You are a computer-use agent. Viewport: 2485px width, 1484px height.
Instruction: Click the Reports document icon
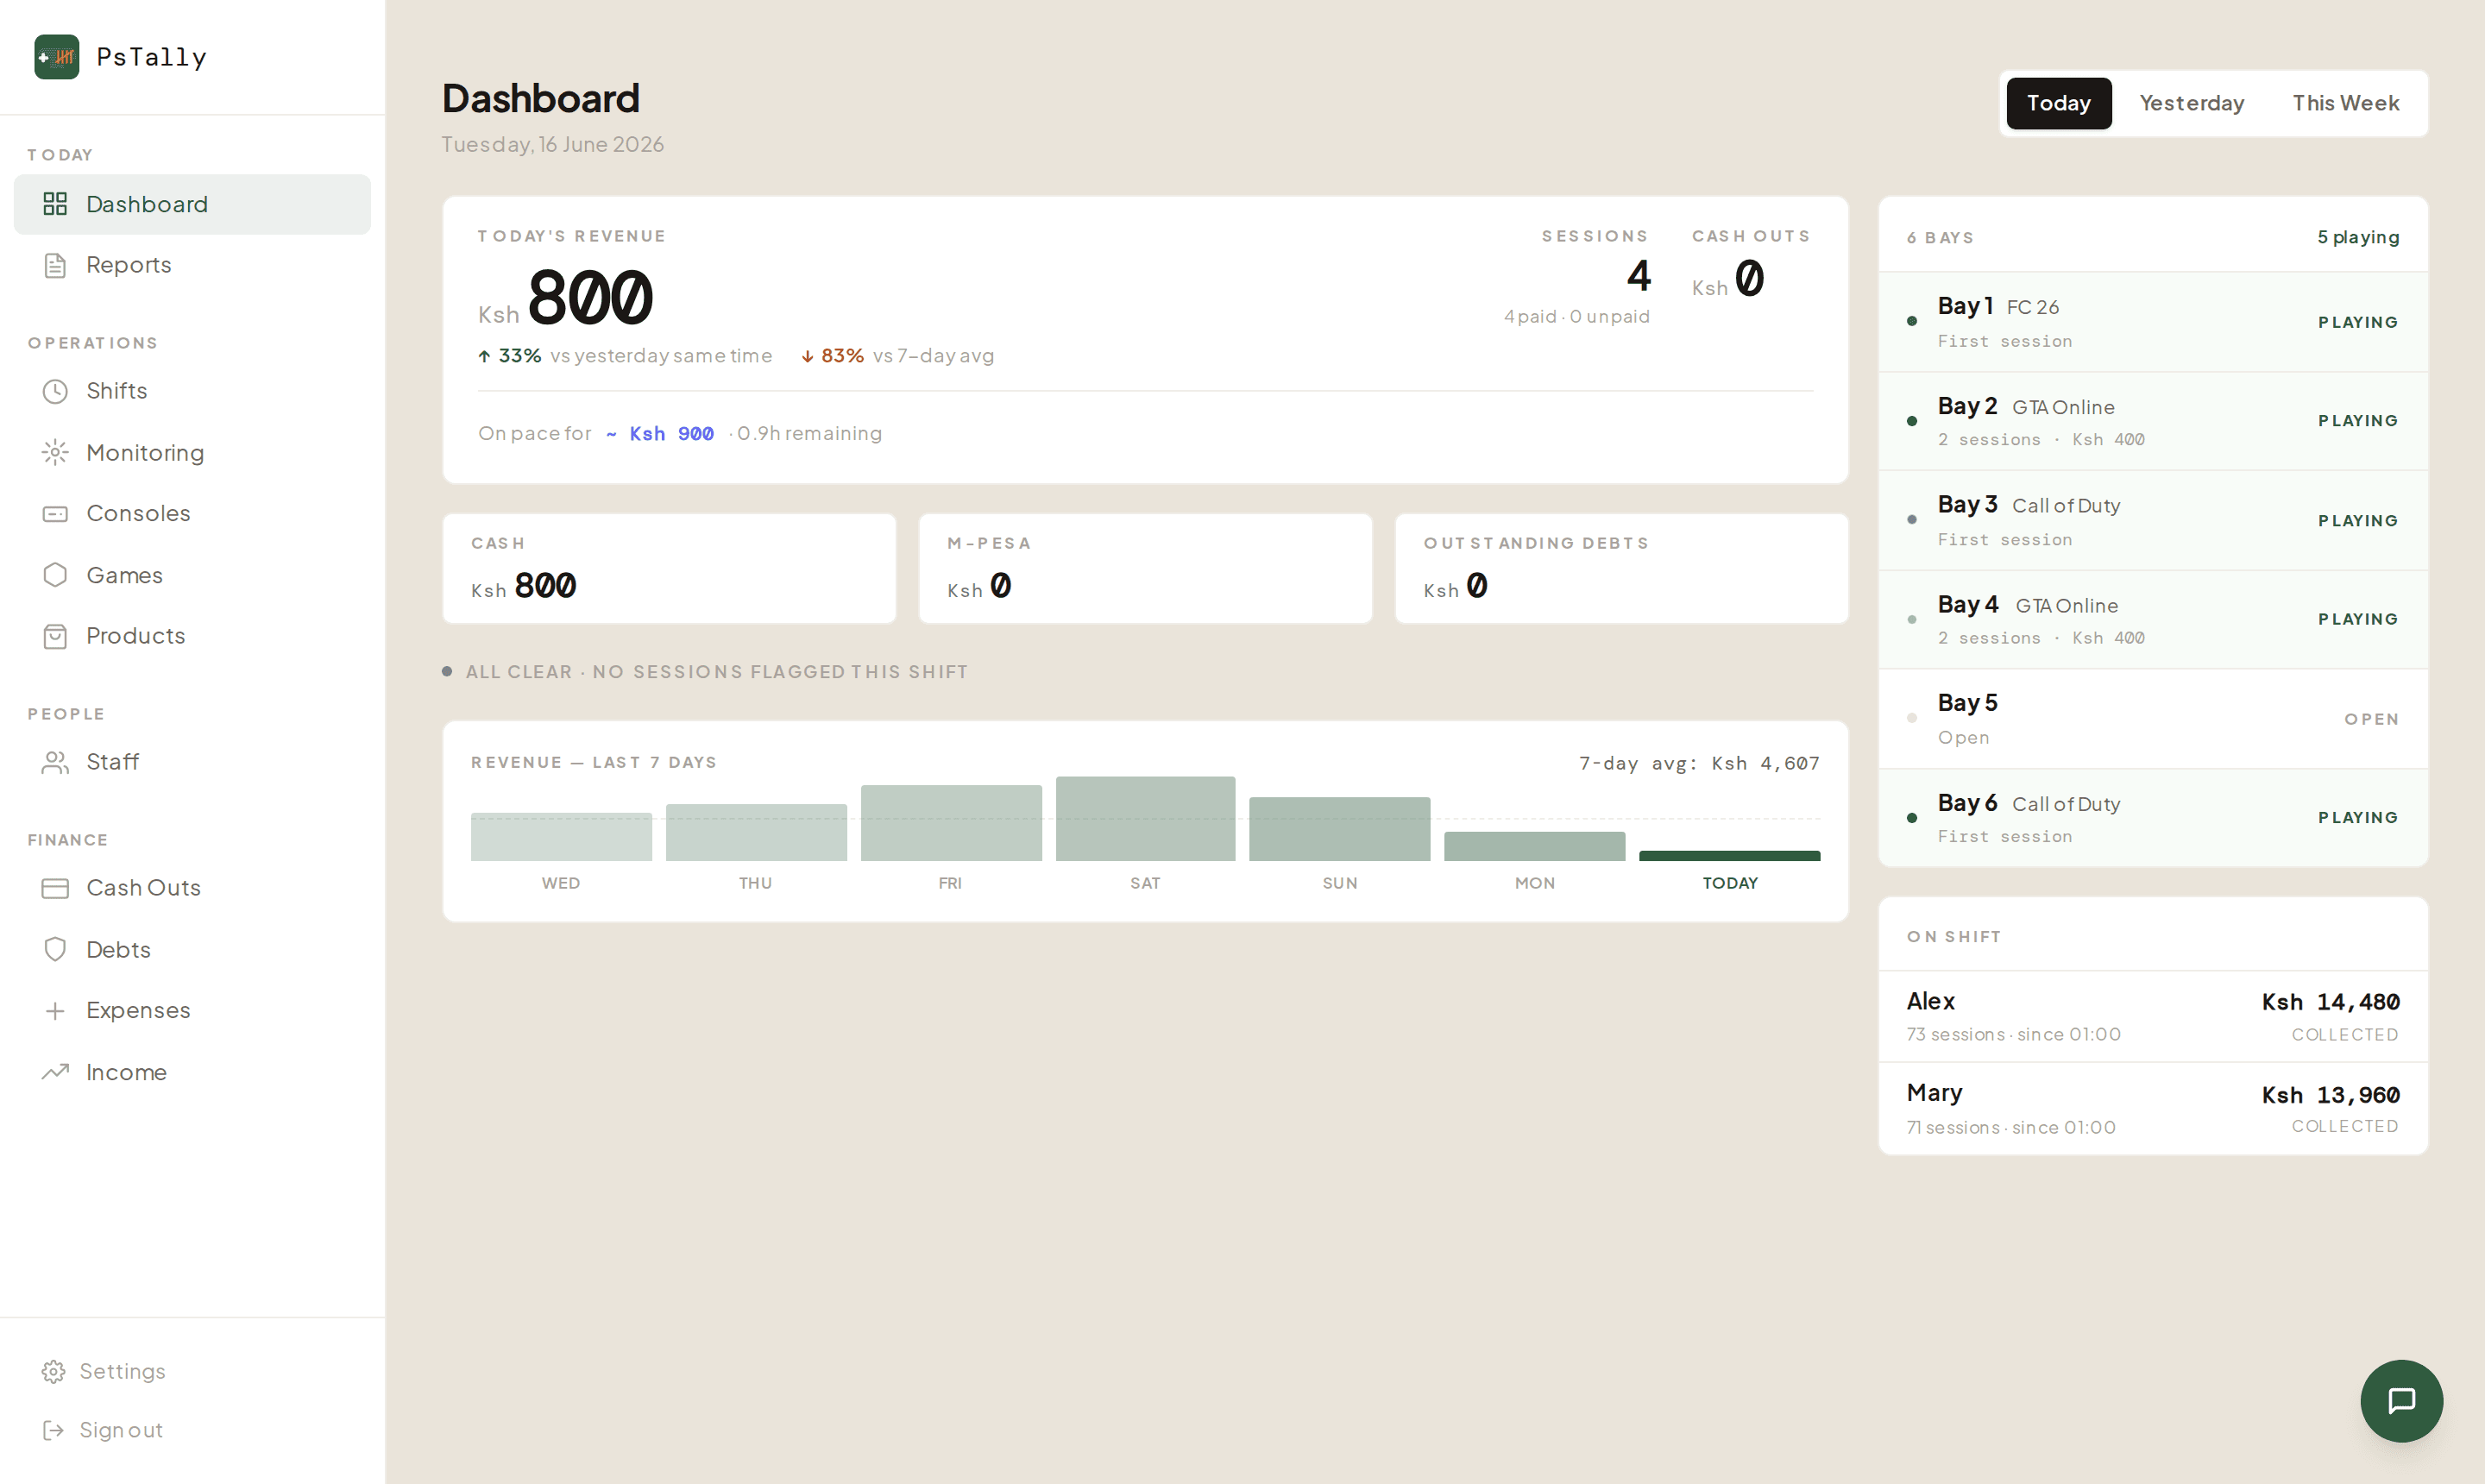[55, 265]
